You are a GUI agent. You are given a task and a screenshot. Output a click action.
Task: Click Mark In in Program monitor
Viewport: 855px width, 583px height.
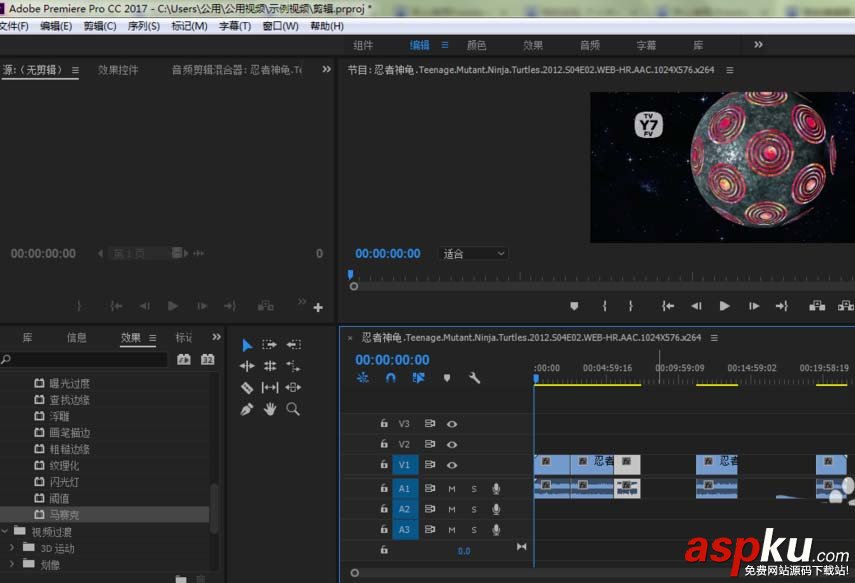pyautogui.click(x=605, y=306)
